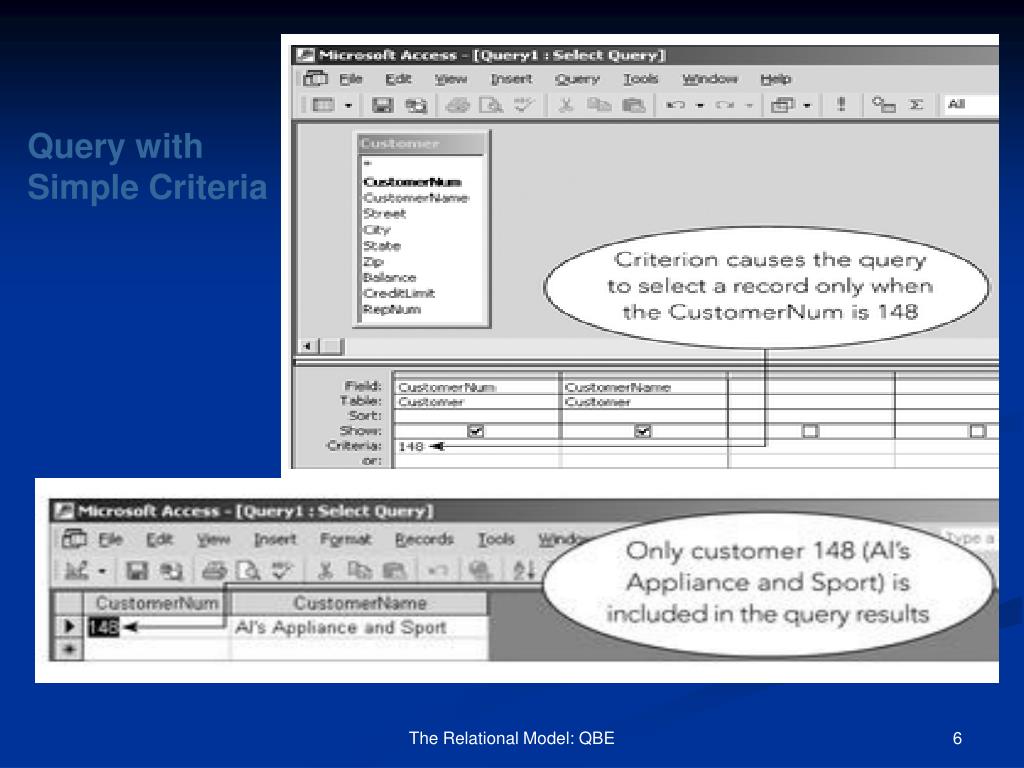Click the Paste icon in query design toolbar

coord(633,104)
